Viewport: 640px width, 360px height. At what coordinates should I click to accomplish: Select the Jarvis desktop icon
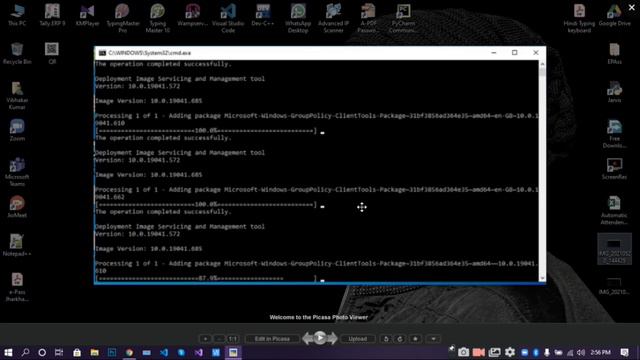pos(614,92)
